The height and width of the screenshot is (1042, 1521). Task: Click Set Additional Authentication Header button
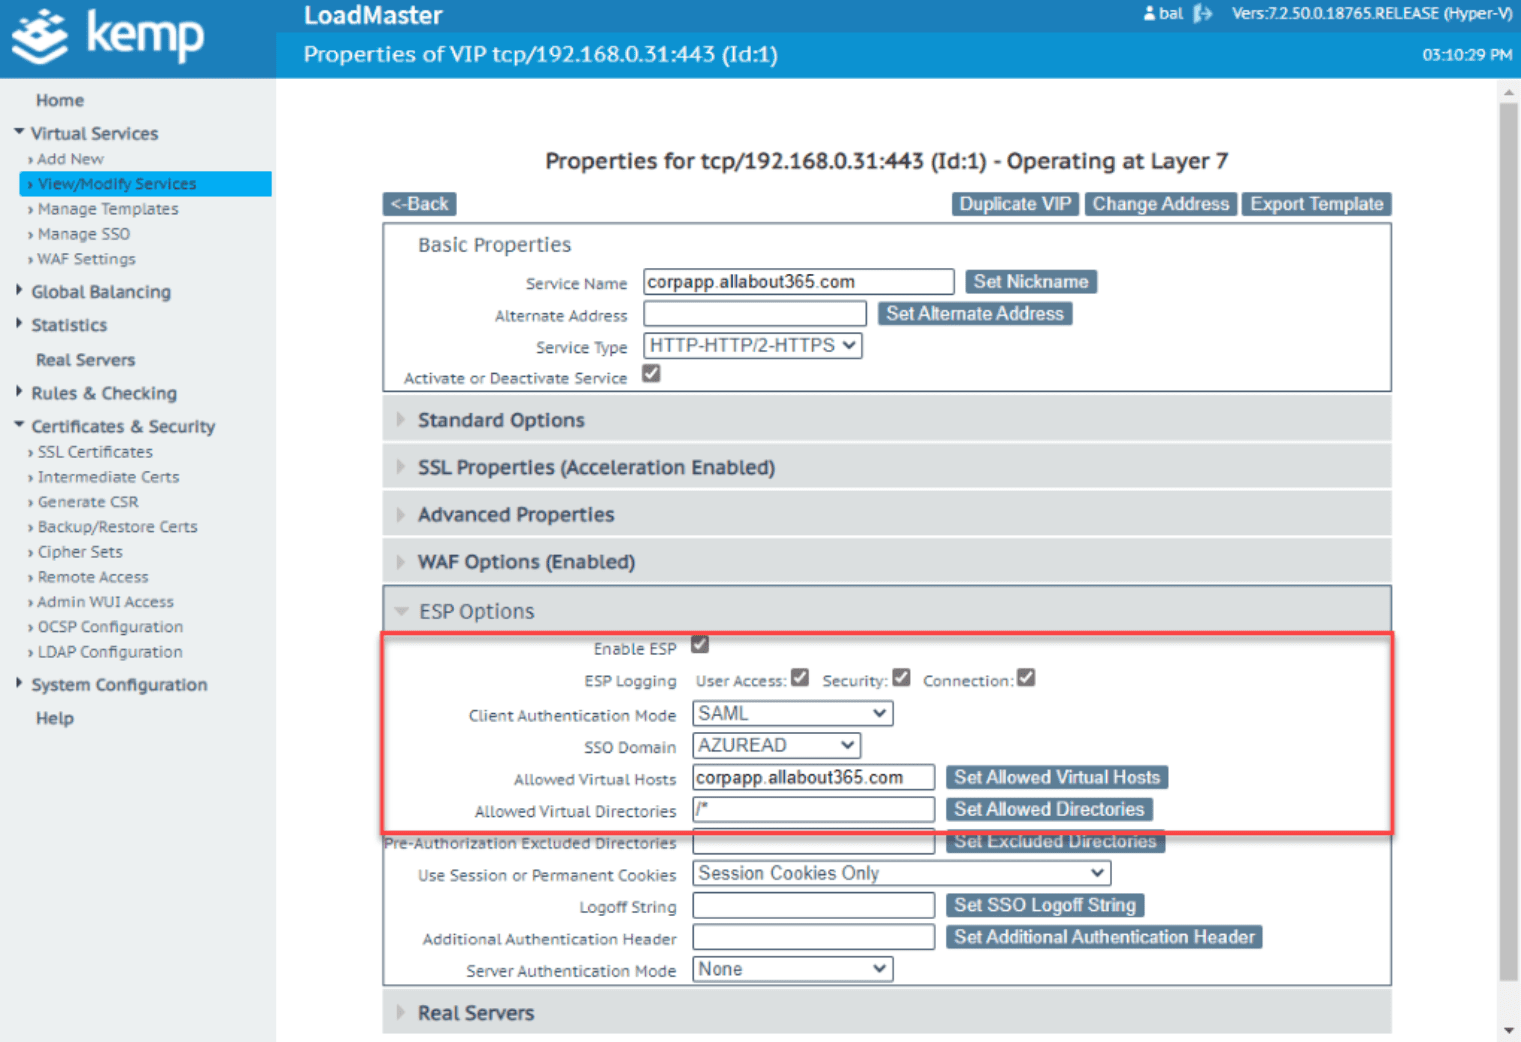tap(1104, 938)
